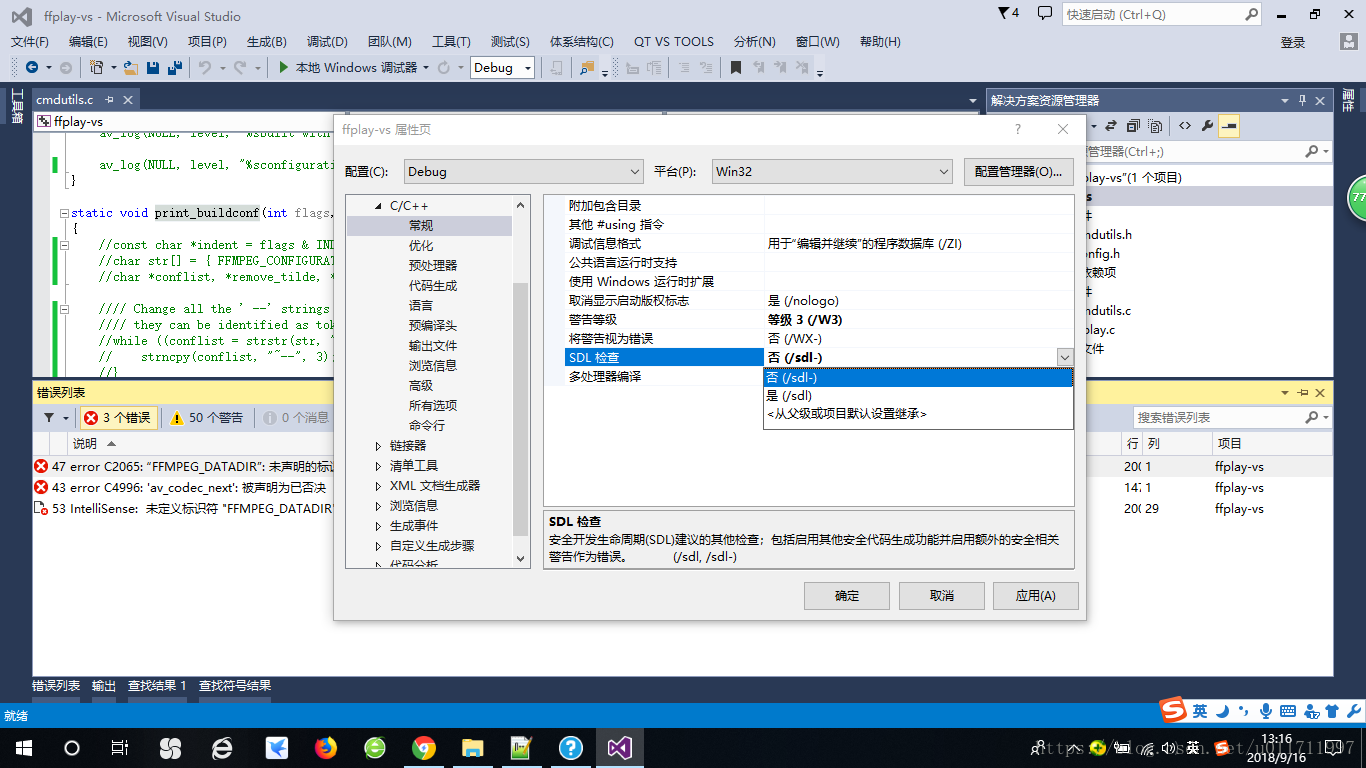The height and width of the screenshot is (768, 1366).
Task: Open the toolbar Debug solution configuration dropdown
Action: pyautogui.click(x=502, y=67)
